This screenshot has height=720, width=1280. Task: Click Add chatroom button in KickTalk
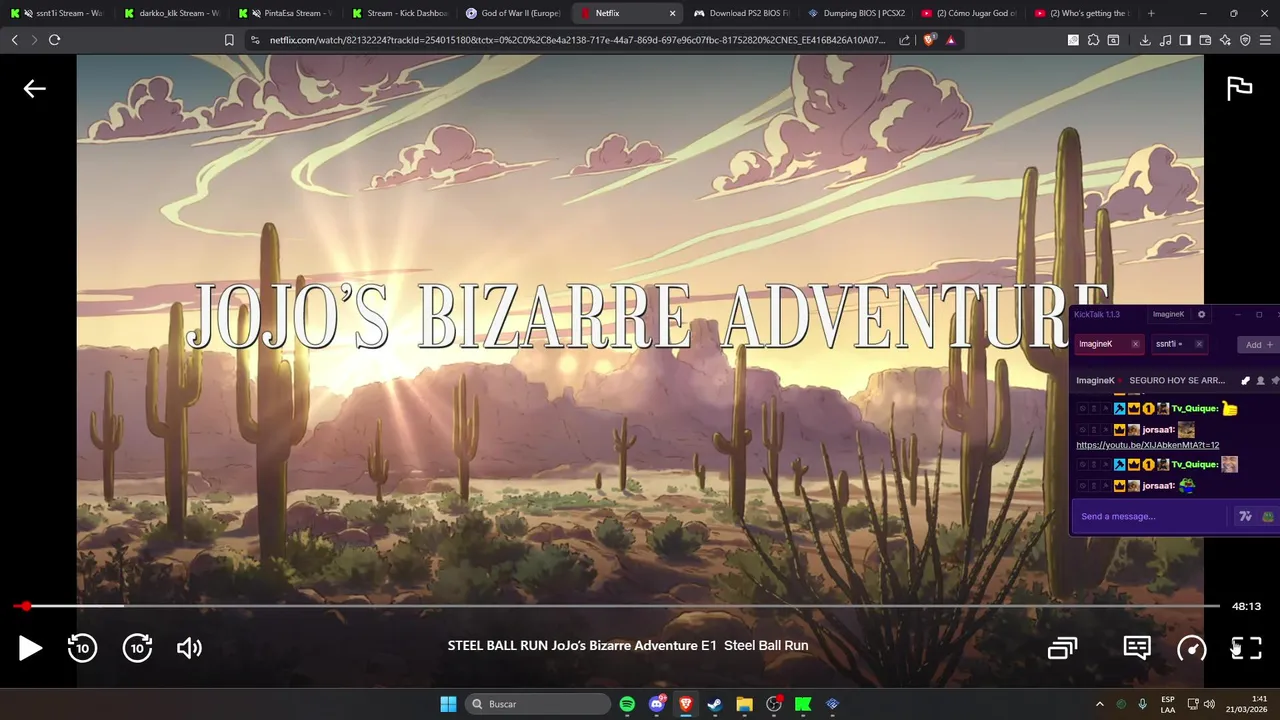pos(1258,344)
